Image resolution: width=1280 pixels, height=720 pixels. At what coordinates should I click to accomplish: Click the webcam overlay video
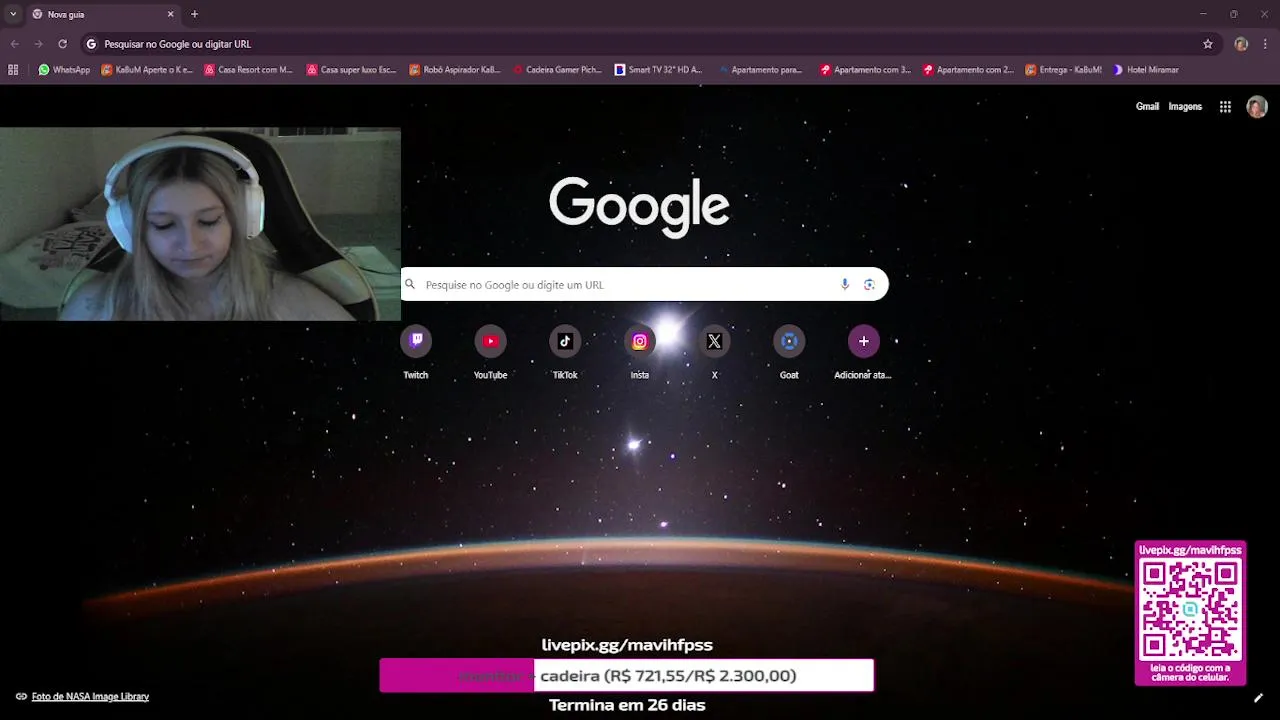200,224
